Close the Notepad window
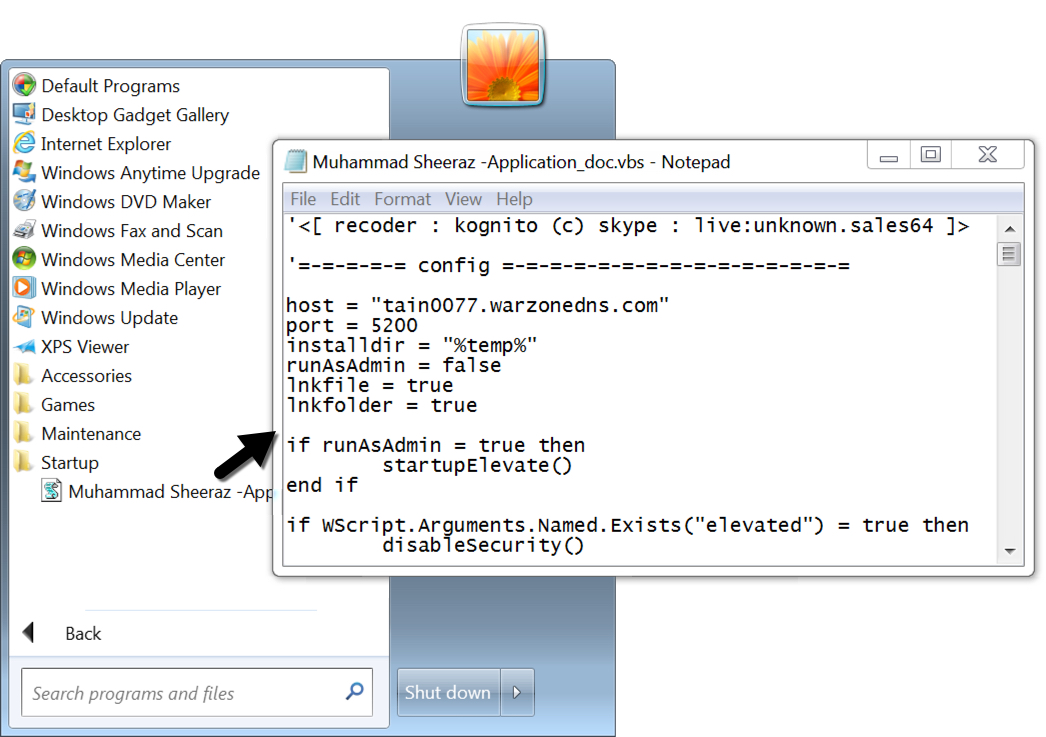 coord(987,155)
